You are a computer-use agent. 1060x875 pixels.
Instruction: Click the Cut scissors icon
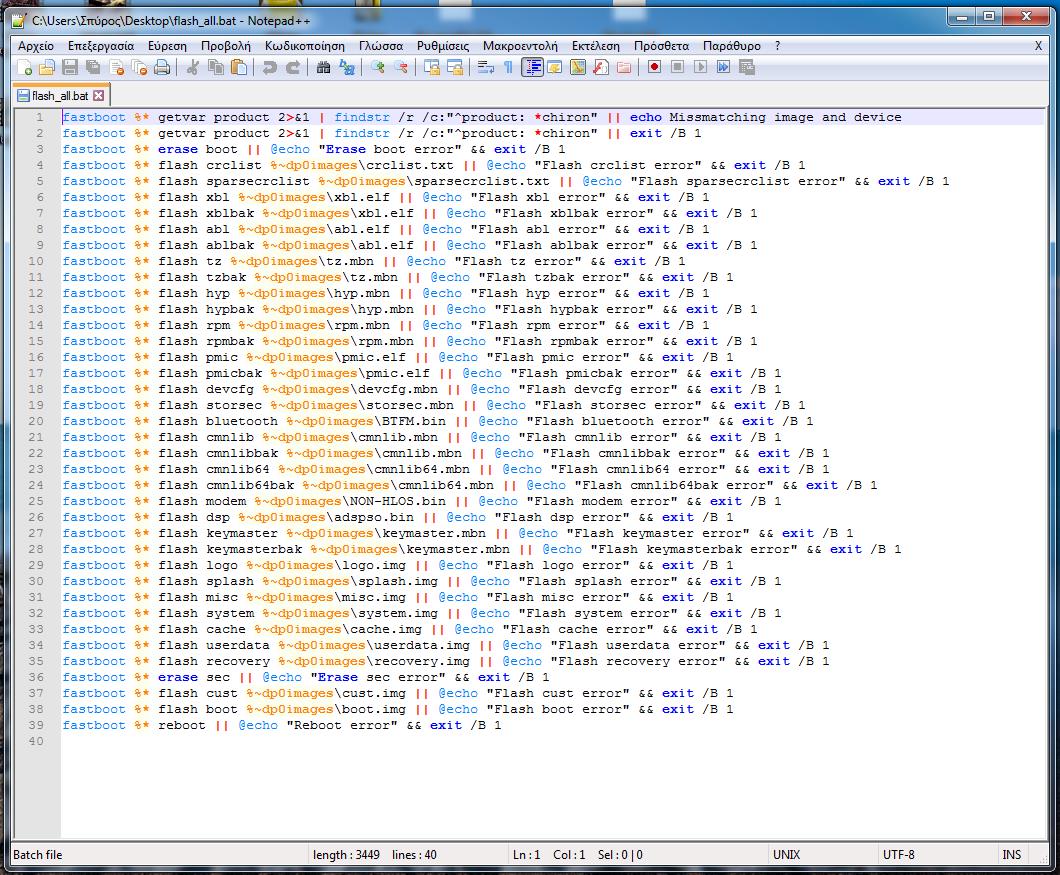pyautogui.click(x=193, y=68)
